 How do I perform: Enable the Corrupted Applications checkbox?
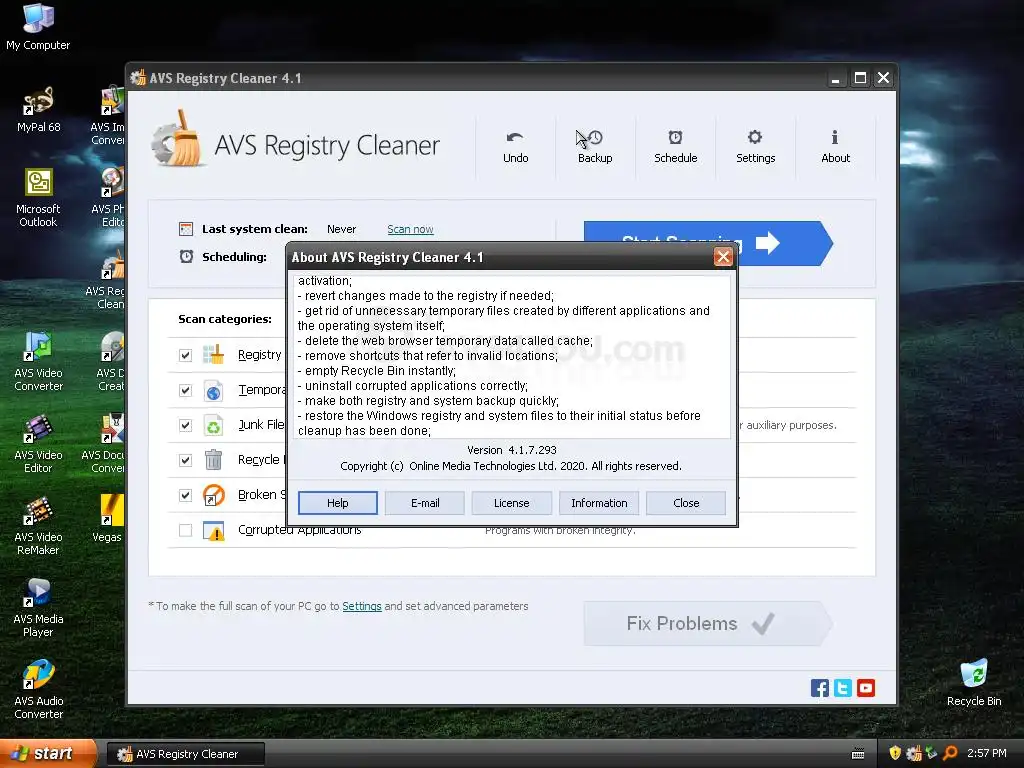(x=185, y=530)
